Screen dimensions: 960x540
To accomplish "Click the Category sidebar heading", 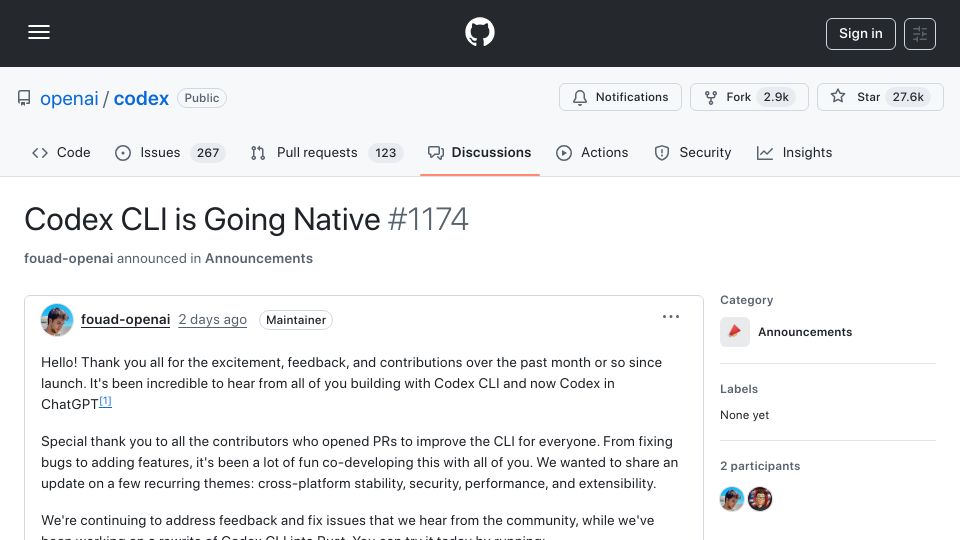I will 746,300.
